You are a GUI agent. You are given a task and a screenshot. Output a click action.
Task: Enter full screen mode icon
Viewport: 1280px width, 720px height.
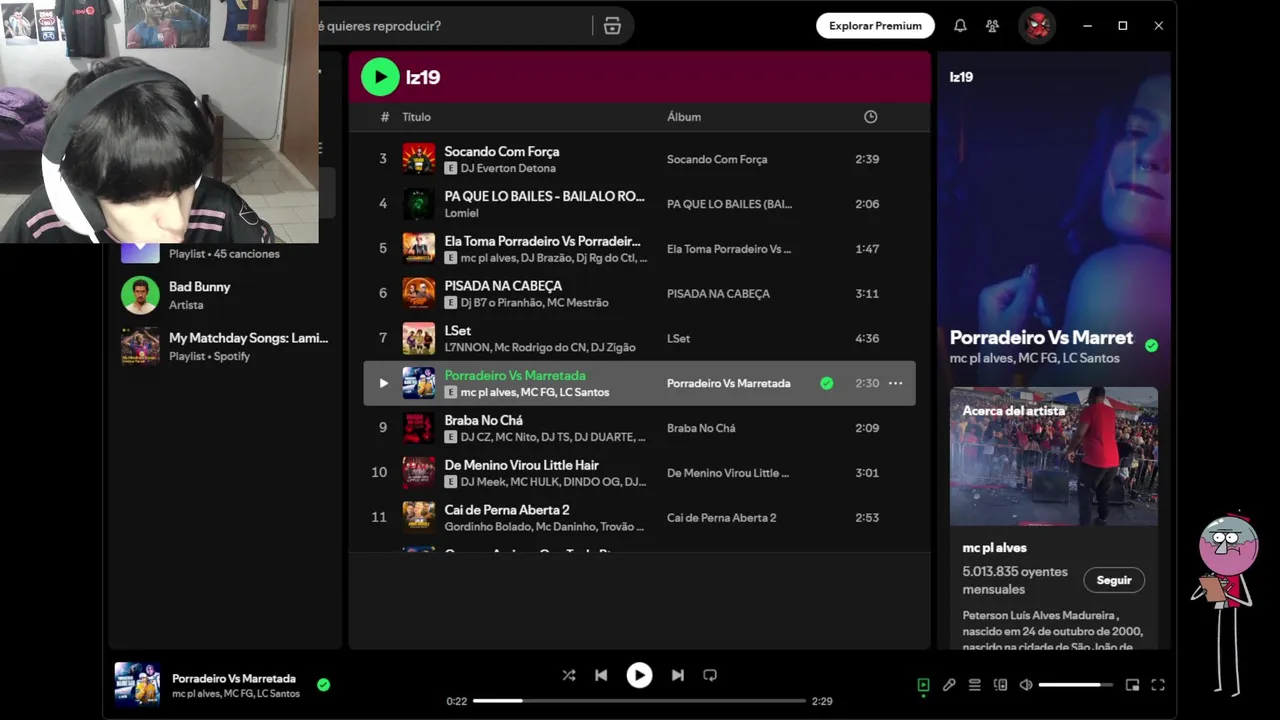(x=1158, y=685)
